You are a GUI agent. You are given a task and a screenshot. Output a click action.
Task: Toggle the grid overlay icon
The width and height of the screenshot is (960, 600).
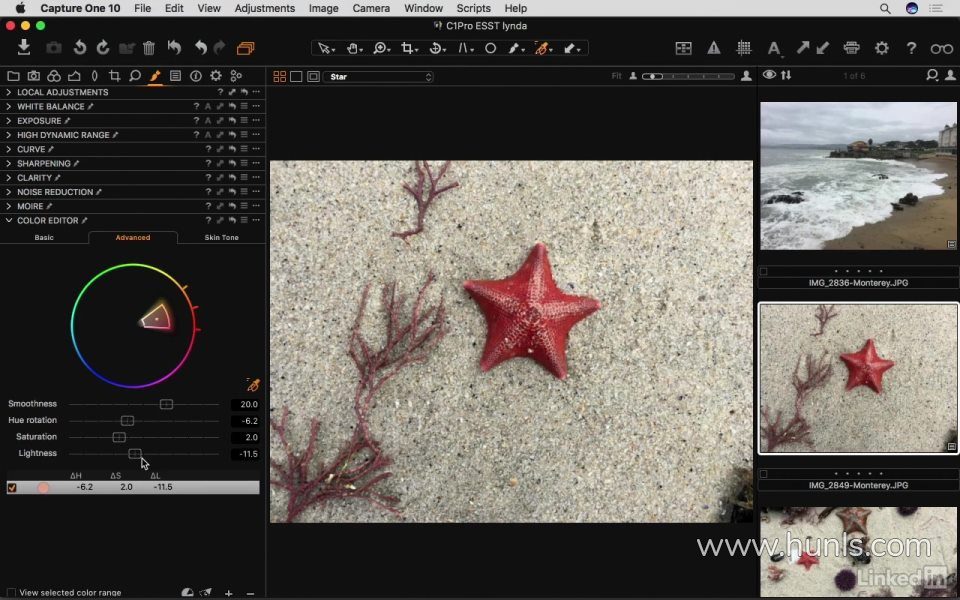tap(744, 47)
